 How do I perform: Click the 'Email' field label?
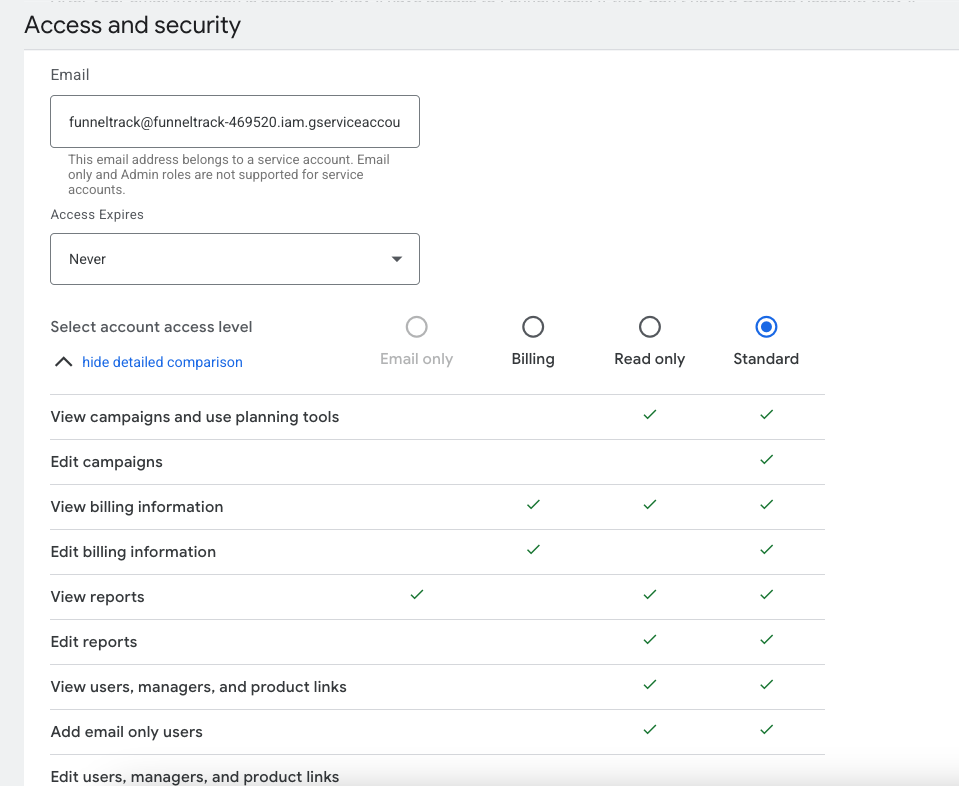pyautogui.click(x=70, y=75)
